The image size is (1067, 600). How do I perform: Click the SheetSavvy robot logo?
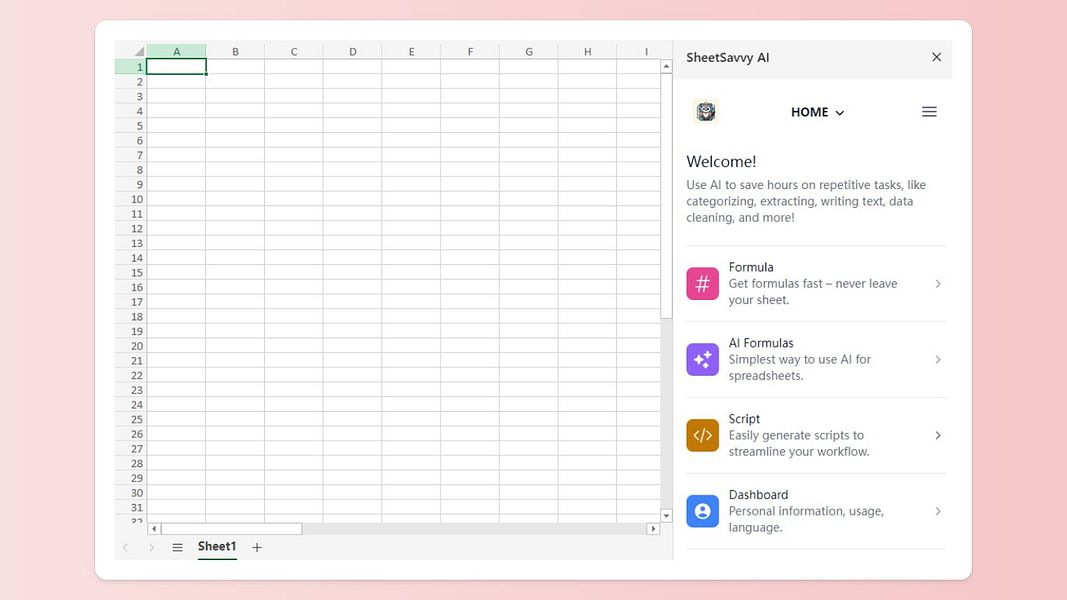pyautogui.click(x=705, y=111)
